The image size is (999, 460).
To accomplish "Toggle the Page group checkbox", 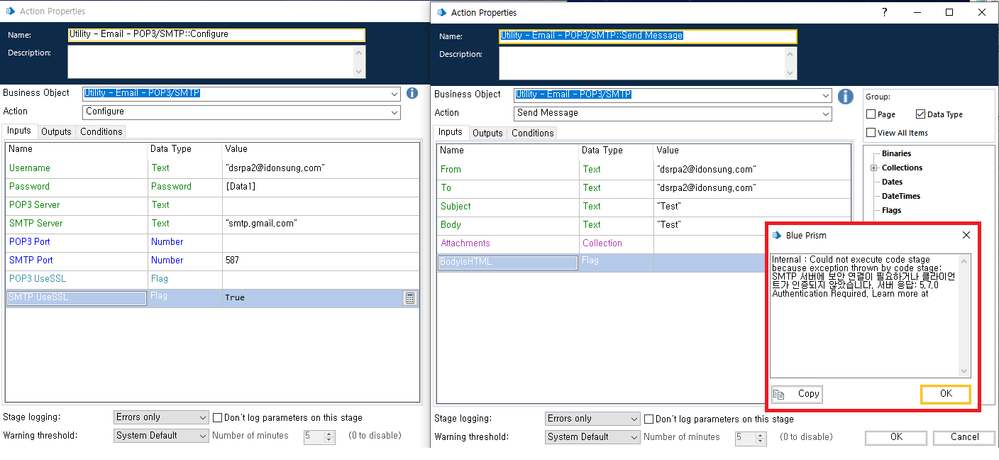I will (x=870, y=115).
